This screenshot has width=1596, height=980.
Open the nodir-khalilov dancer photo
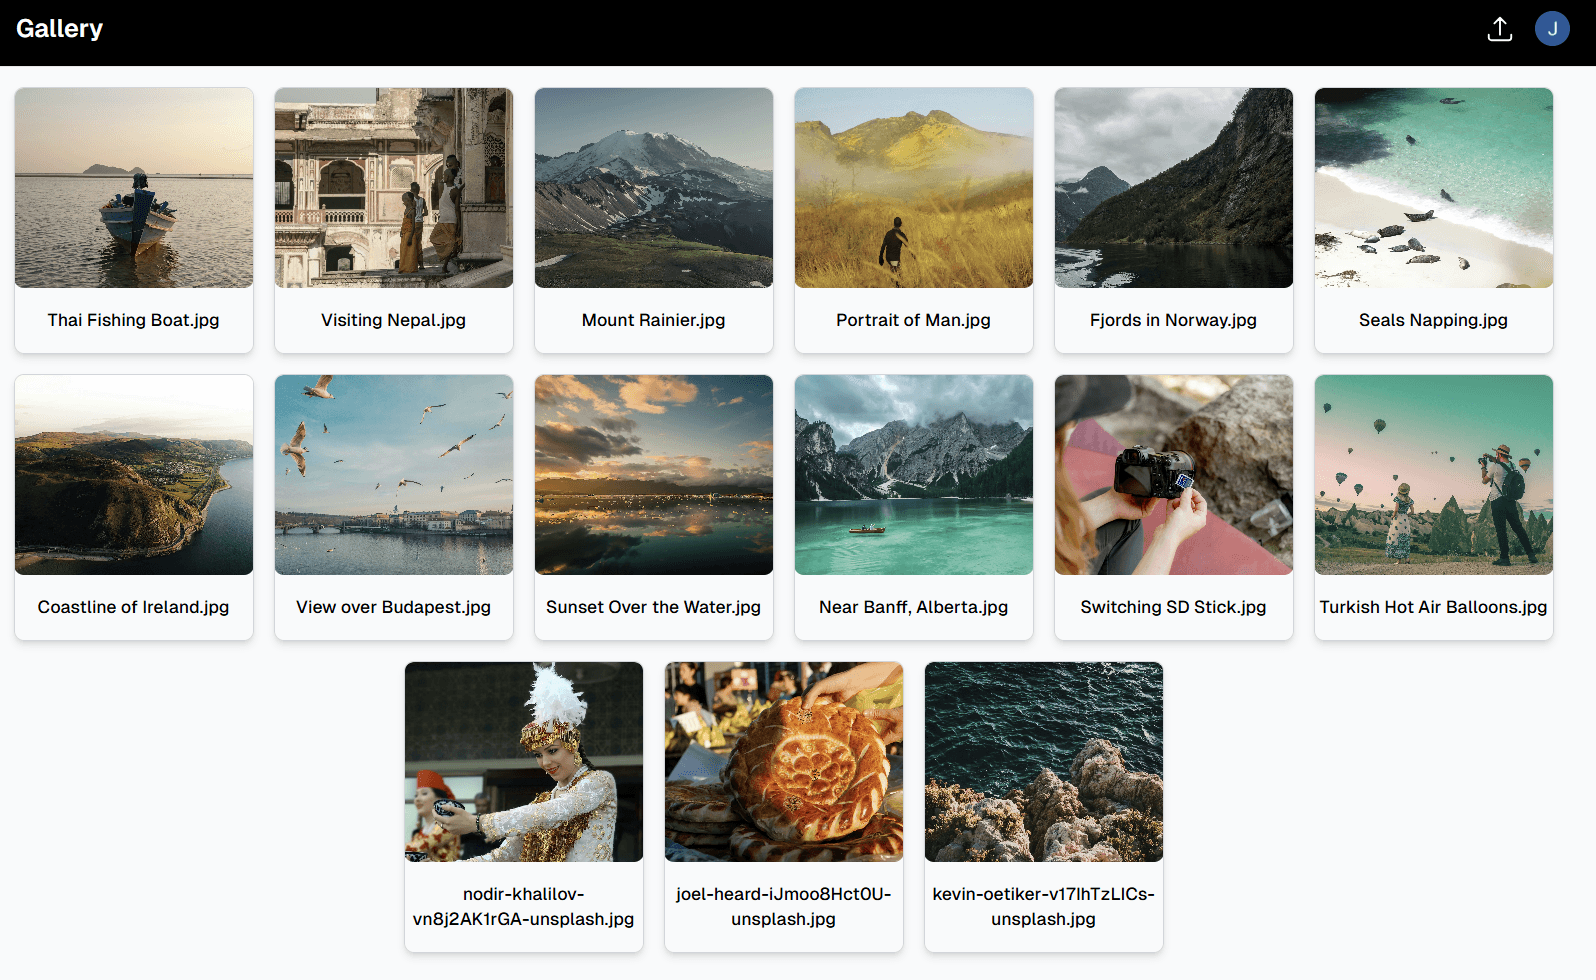[524, 762]
